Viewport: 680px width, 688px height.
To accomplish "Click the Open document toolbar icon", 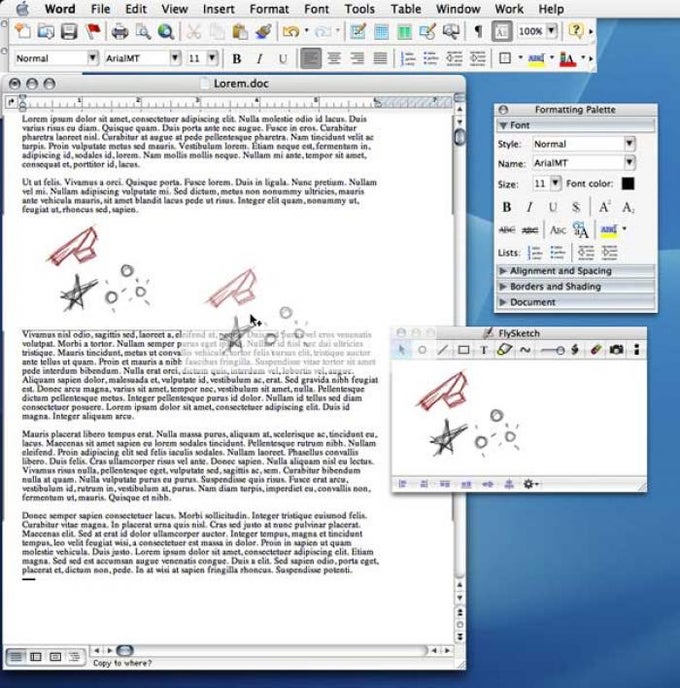I will point(46,31).
